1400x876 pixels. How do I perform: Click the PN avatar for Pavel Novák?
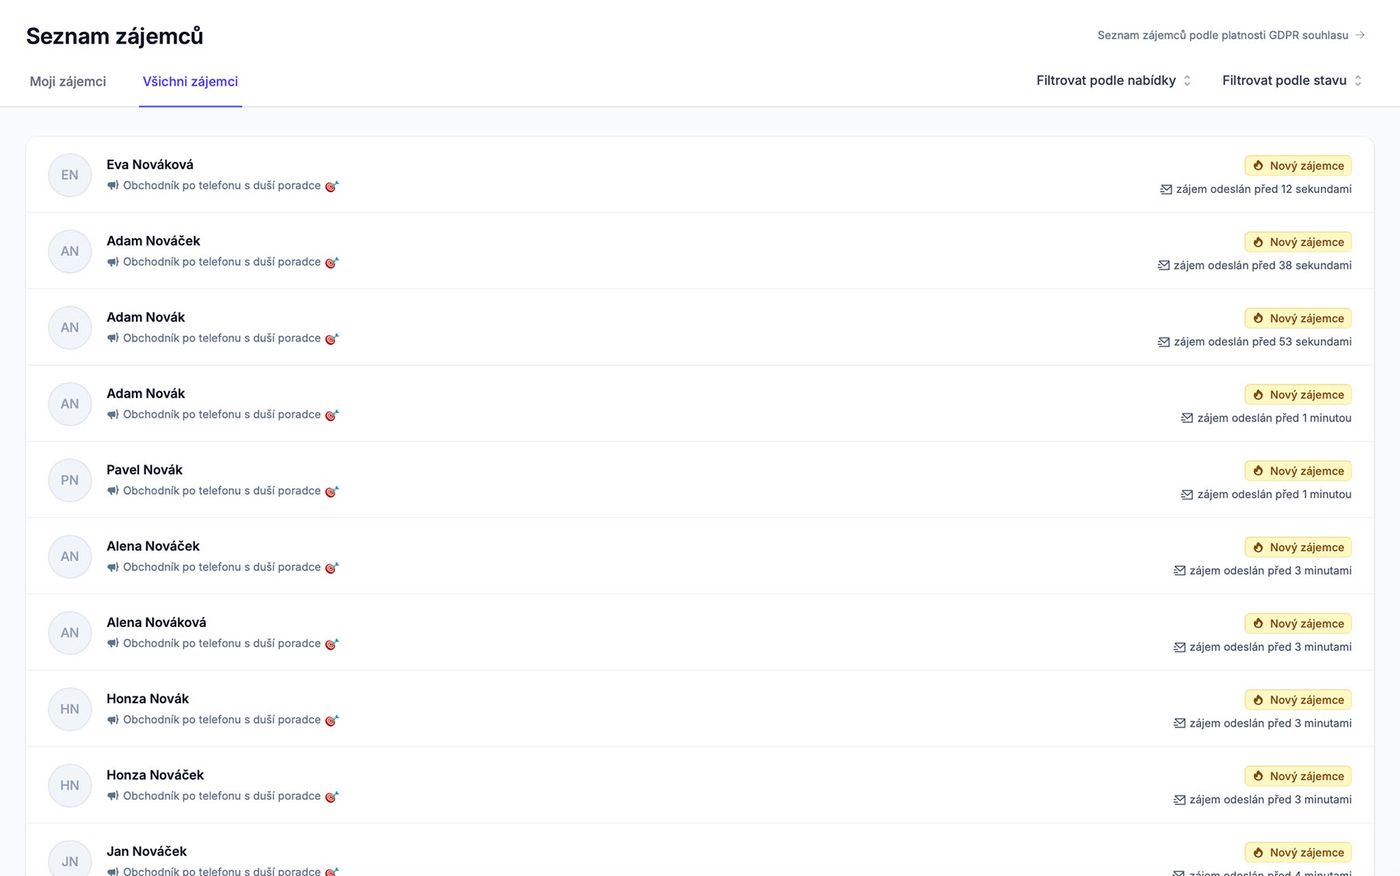[x=70, y=480]
